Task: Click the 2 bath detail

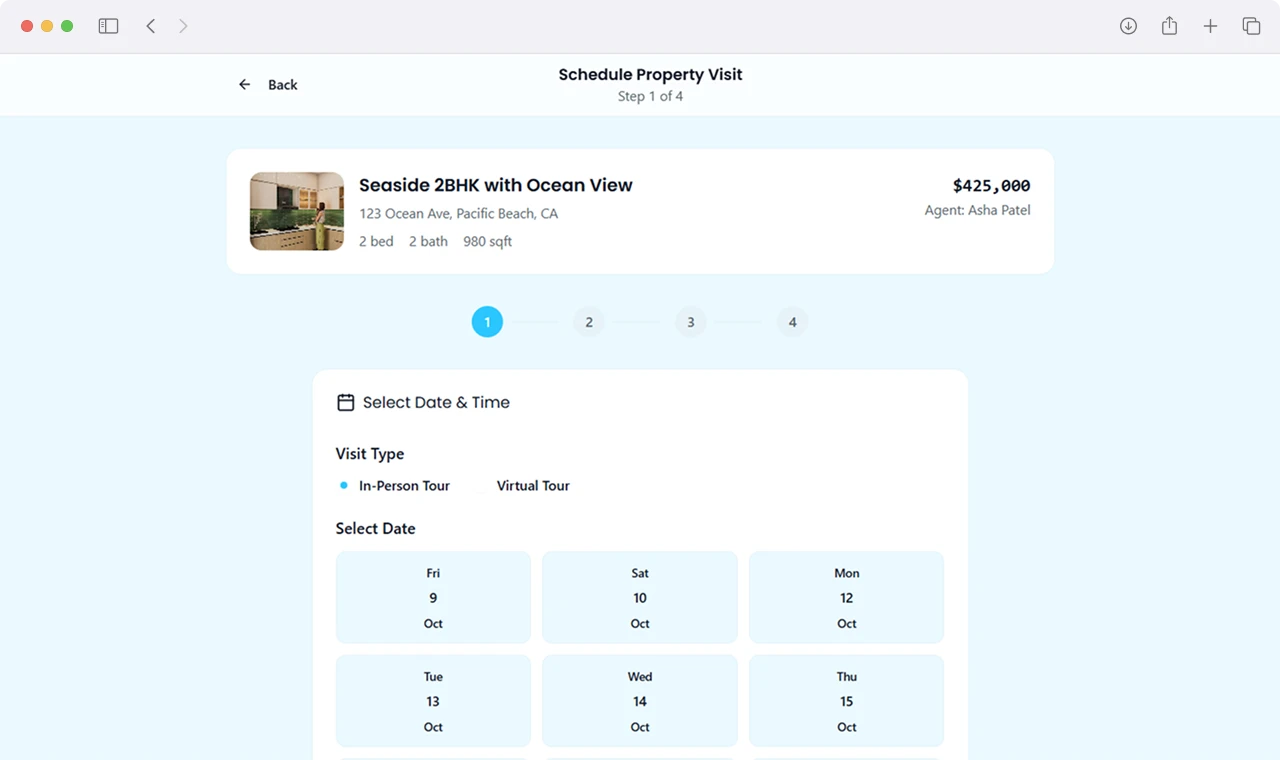Action: (428, 242)
